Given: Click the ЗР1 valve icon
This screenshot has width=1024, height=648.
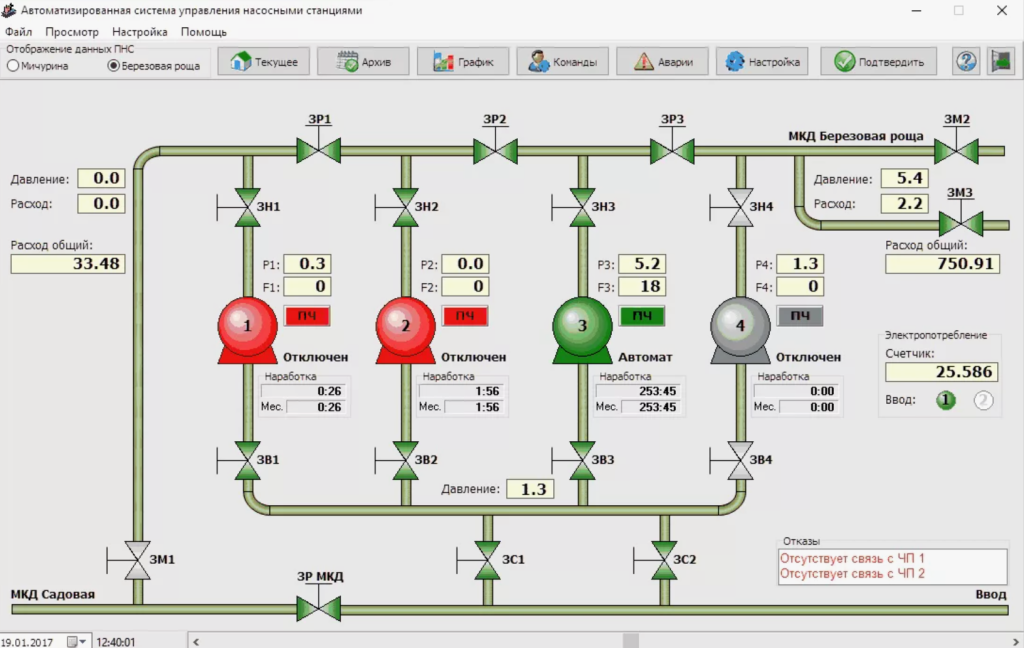Looking at the screenshot, I should (319, 151).
